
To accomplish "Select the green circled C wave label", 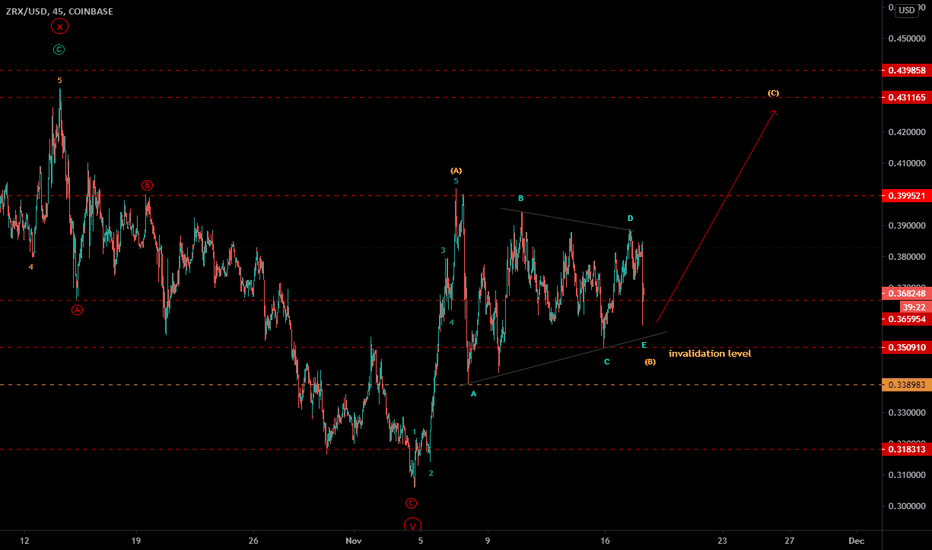I will coord(59,50).
